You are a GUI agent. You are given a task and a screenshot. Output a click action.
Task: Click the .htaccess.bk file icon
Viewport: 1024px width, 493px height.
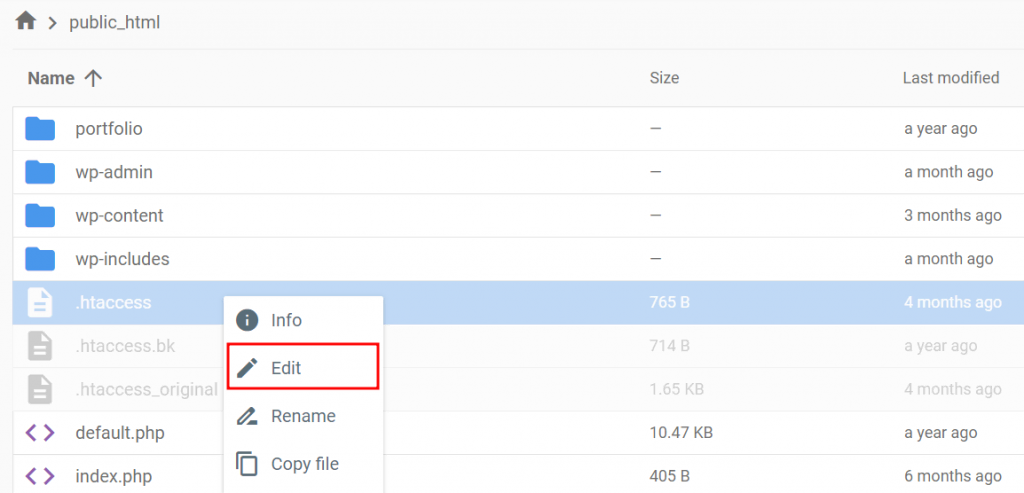pos(40,346)
